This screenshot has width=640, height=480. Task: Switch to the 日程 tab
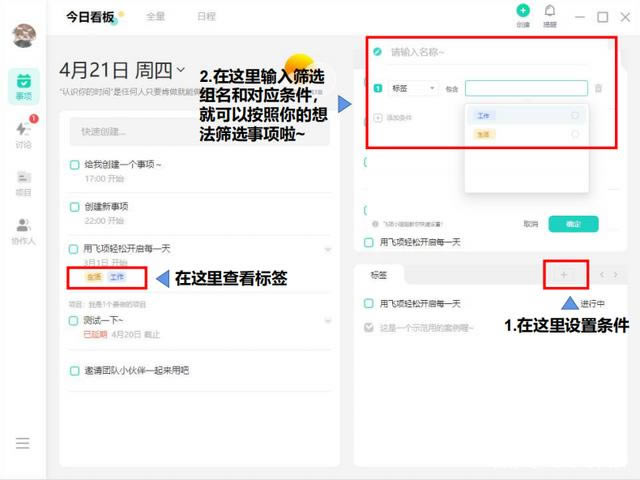tap(206, 17)
